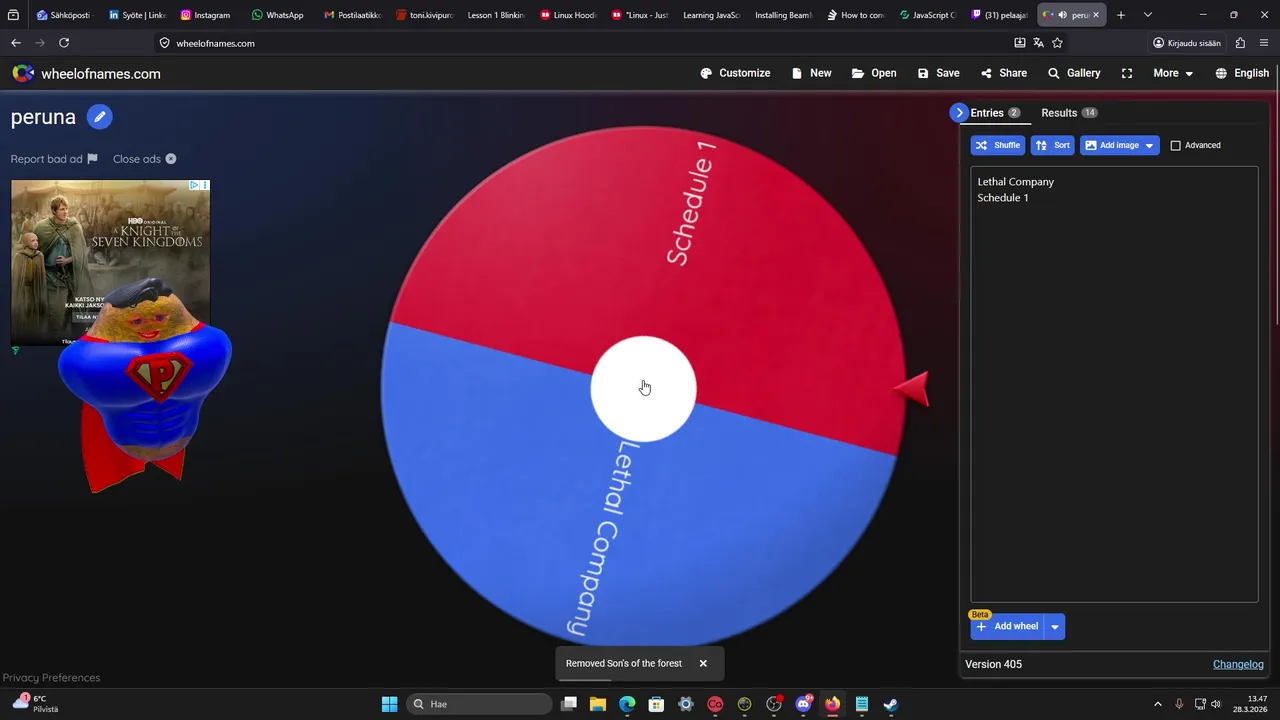Open the weather widget showing 6°C
This screenshot has width=1280, height=720.
pos(35,704)
